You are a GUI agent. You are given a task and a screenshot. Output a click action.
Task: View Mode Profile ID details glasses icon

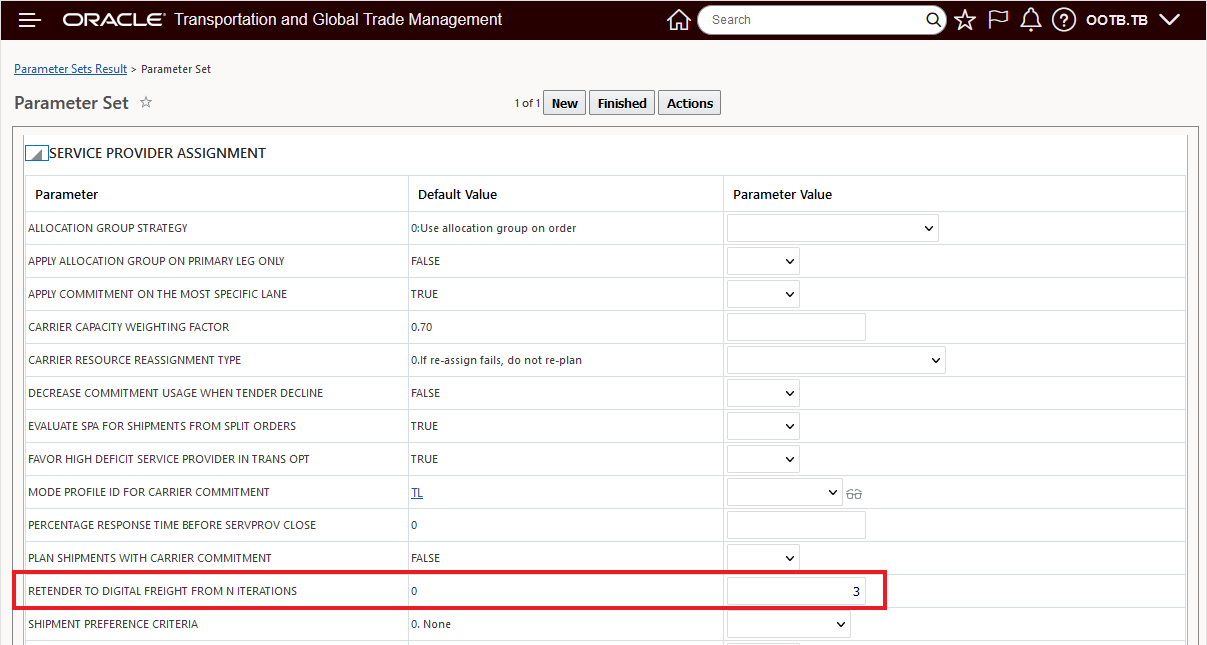click(854, 493)
